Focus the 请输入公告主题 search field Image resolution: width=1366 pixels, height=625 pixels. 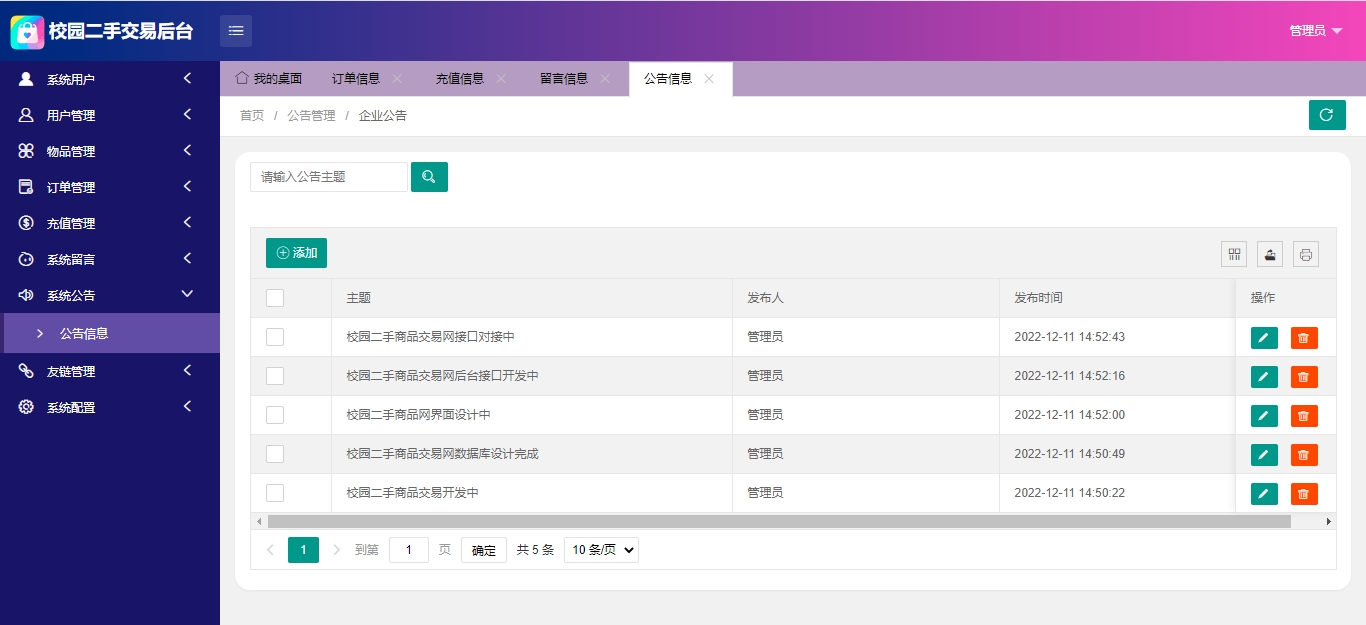[329, 177]
